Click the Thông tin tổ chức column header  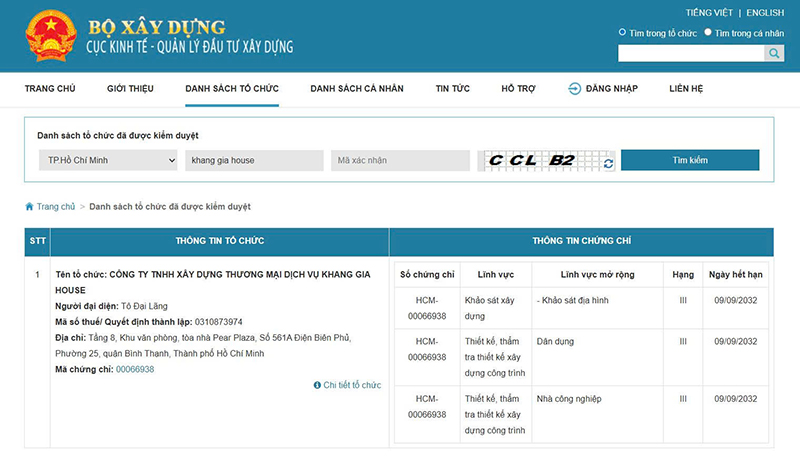click(x=220, y=241)
